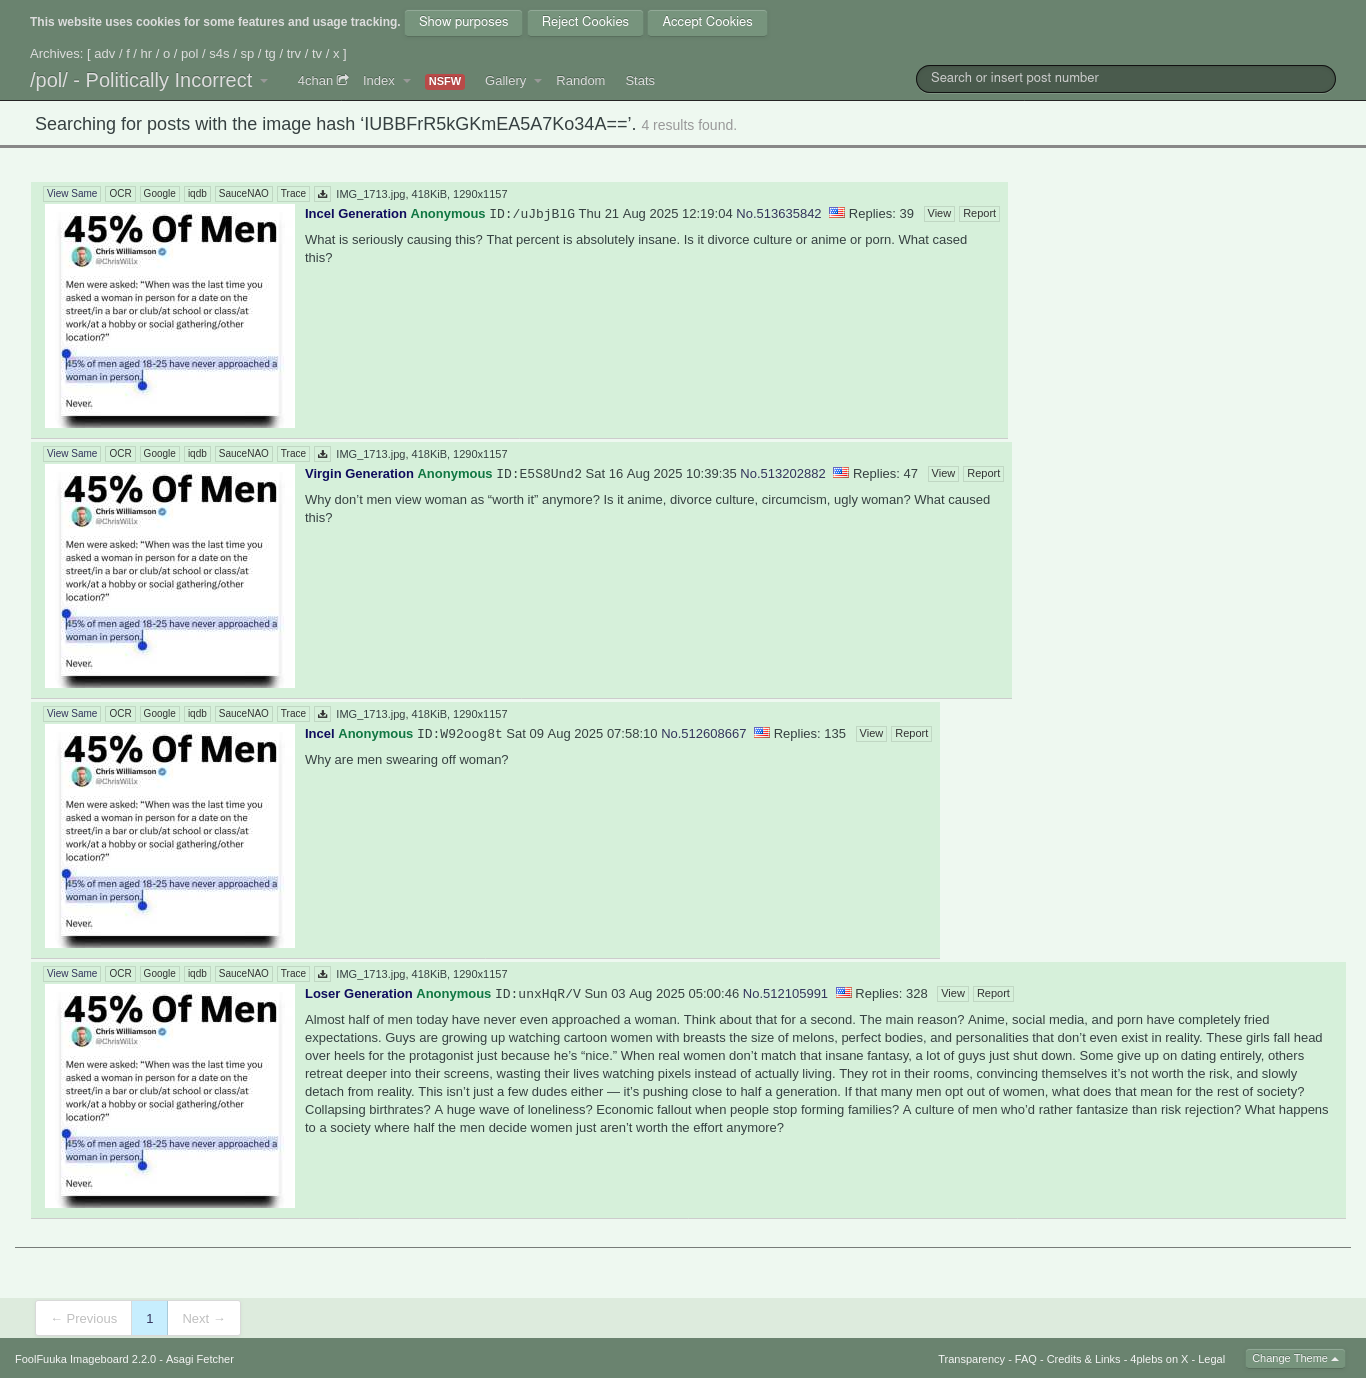Click View on post with 135 replies

click(871, 734)
